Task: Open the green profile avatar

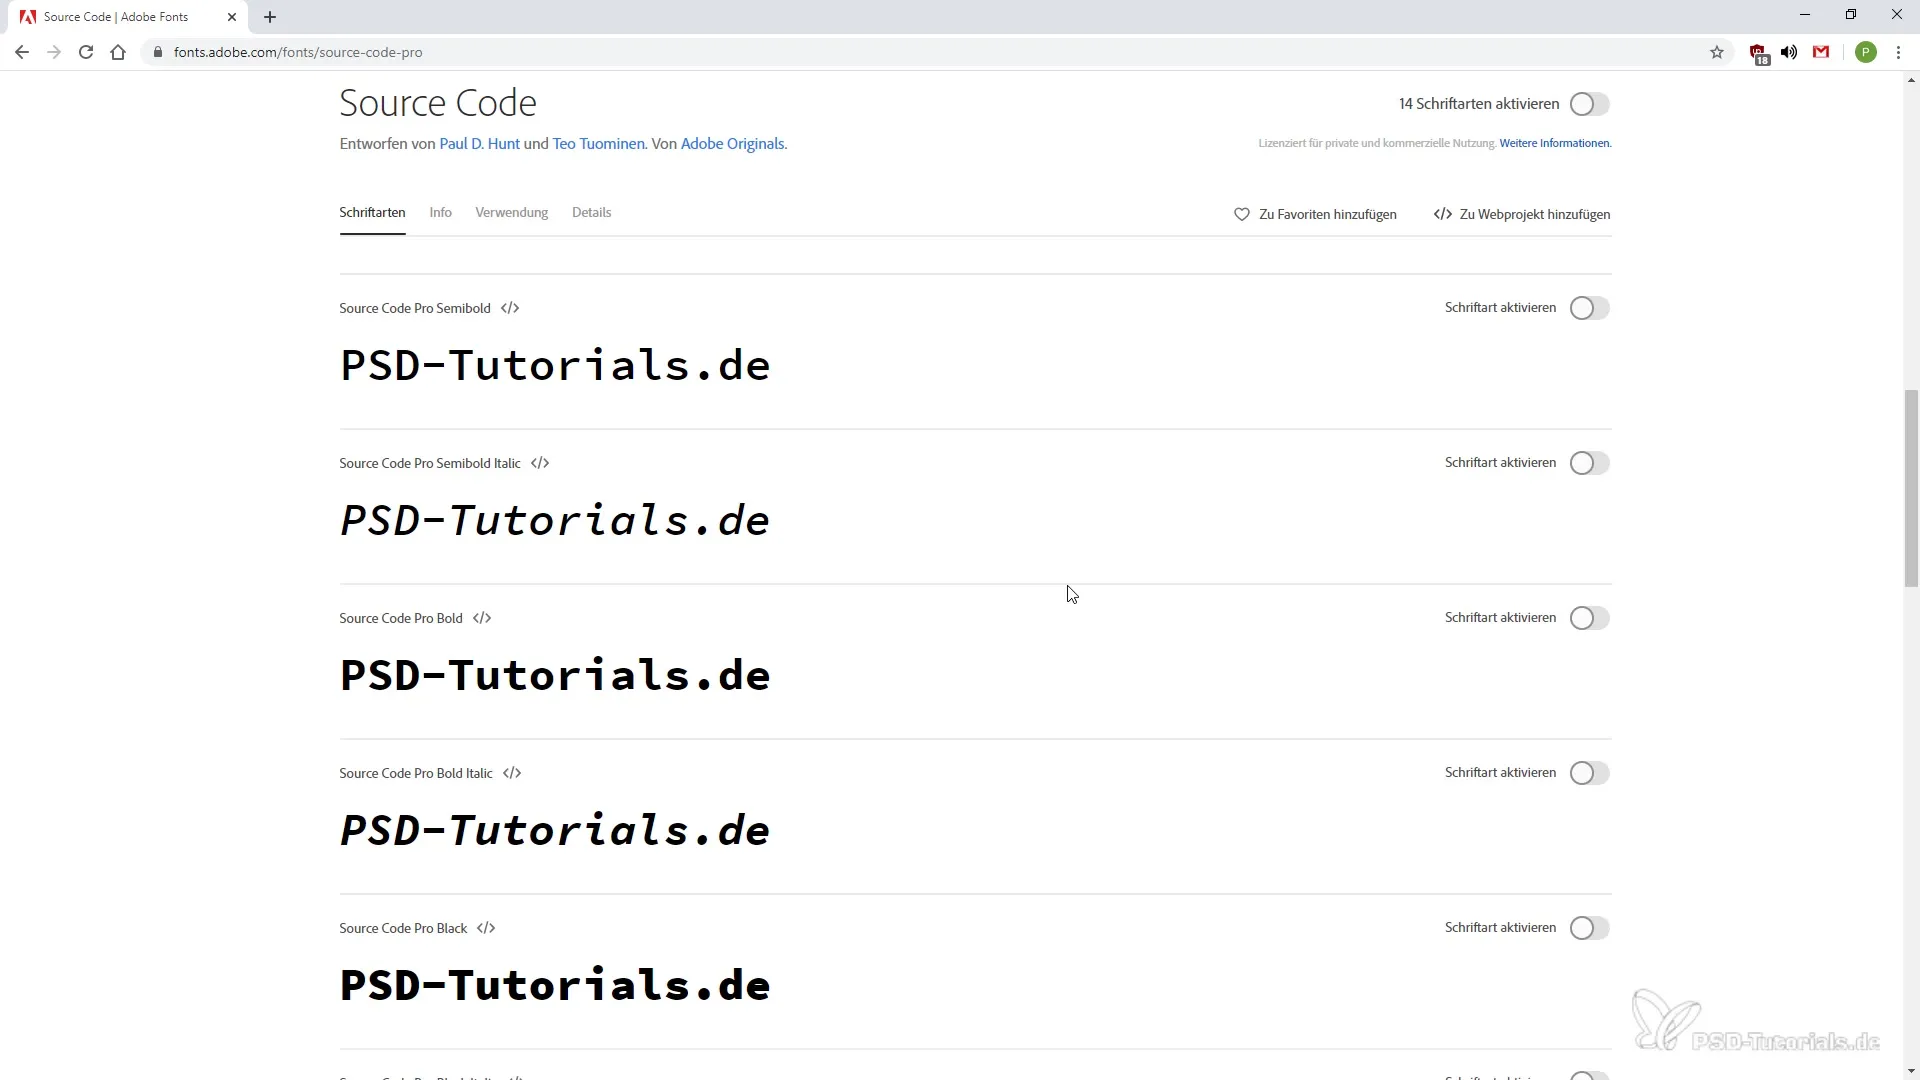Action: [x=1866, y=52]
